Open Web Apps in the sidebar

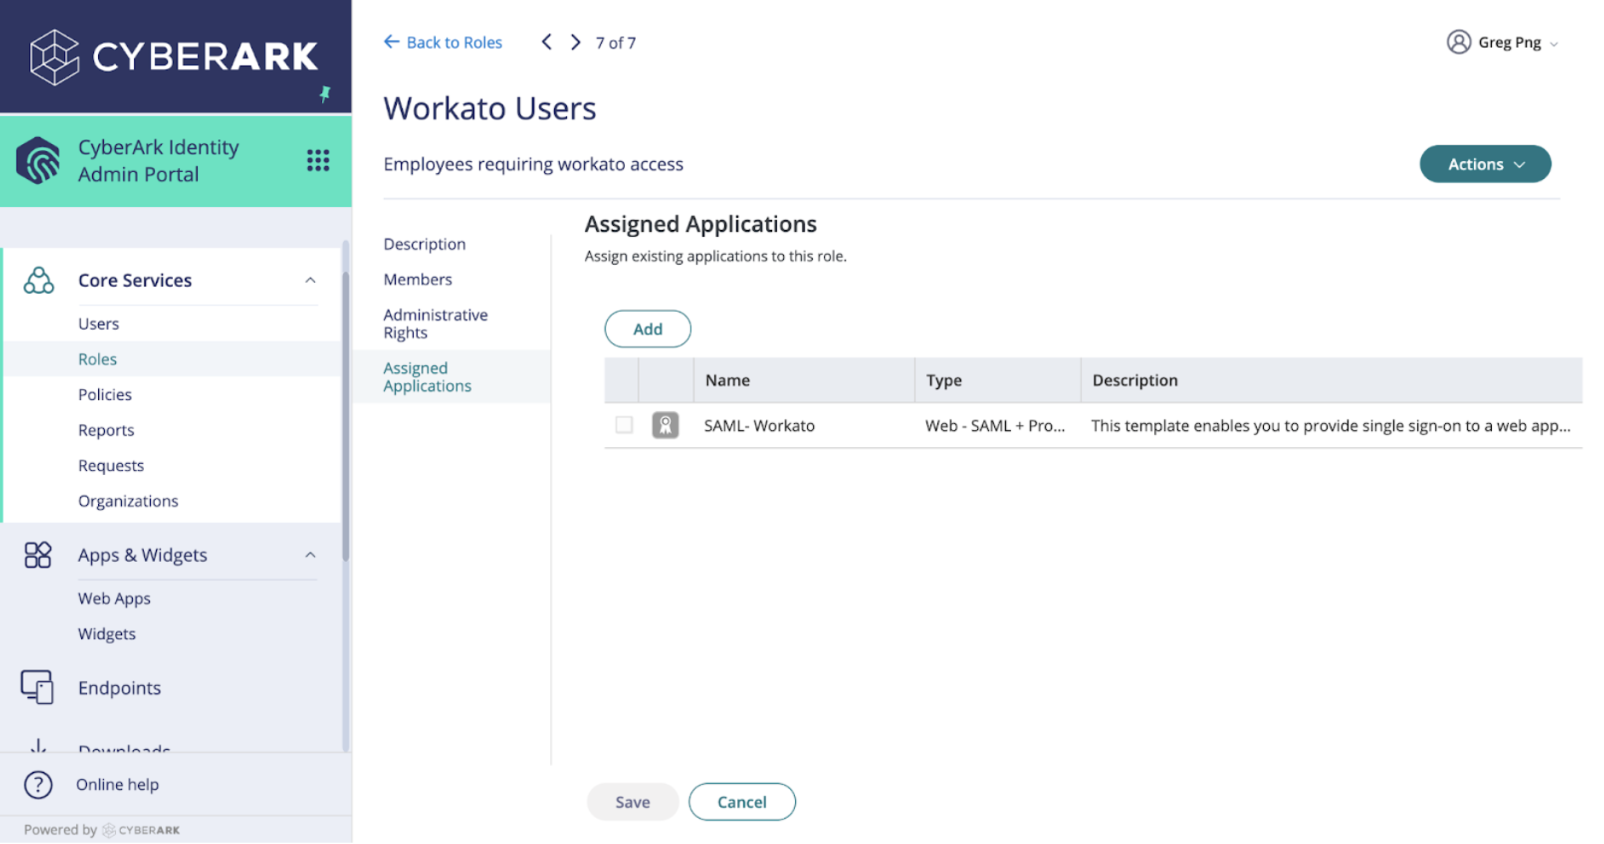114,599
